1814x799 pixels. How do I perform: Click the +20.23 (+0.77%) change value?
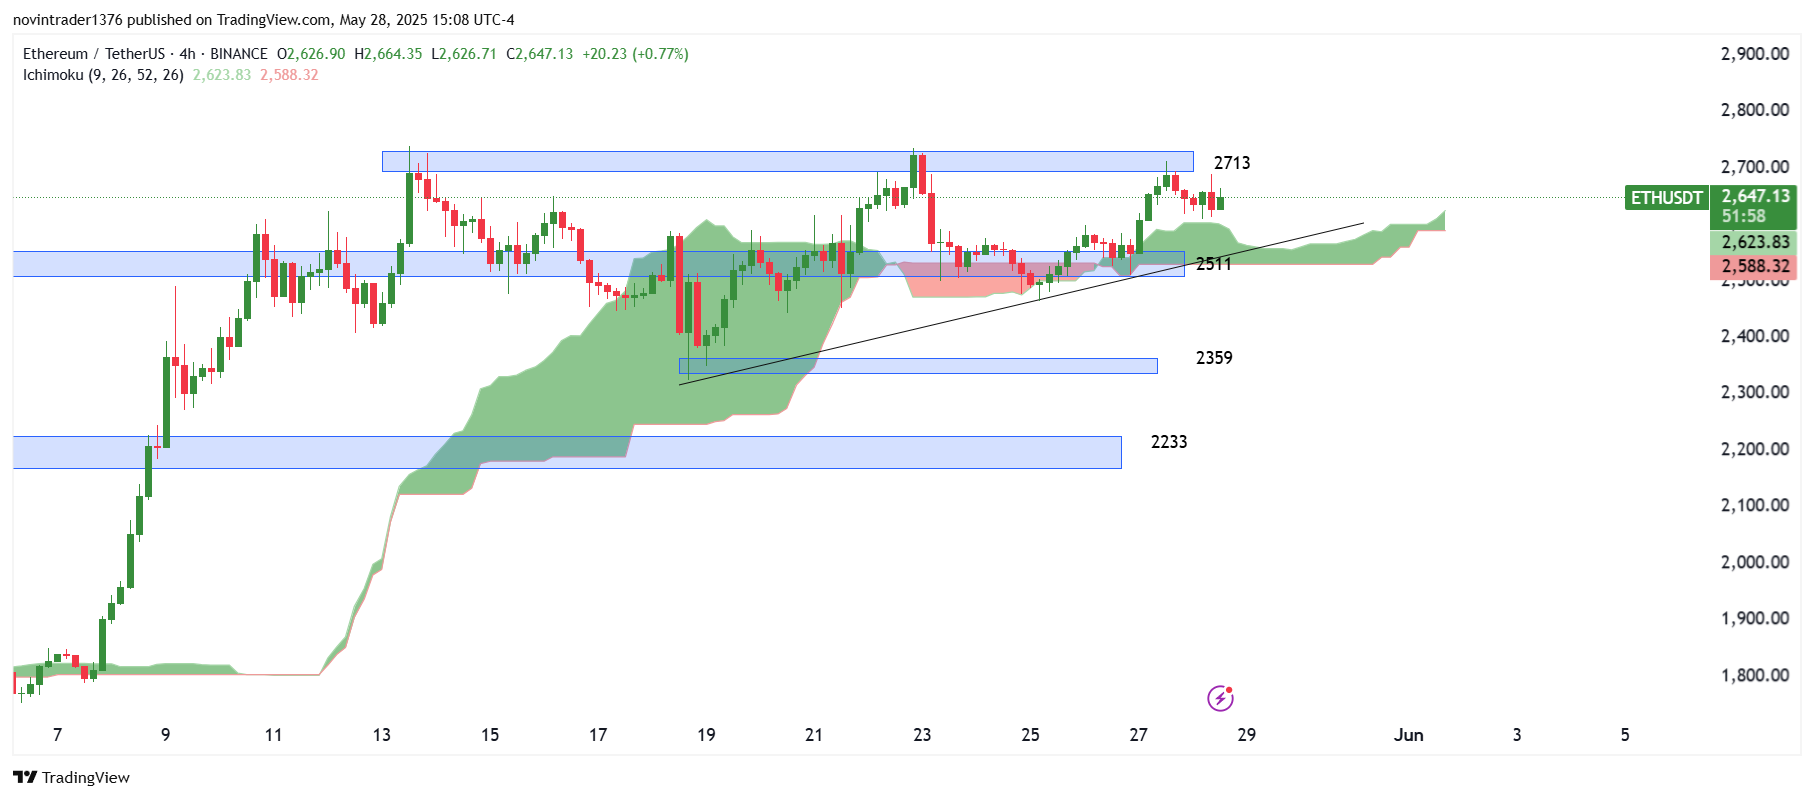pos(635,54)
